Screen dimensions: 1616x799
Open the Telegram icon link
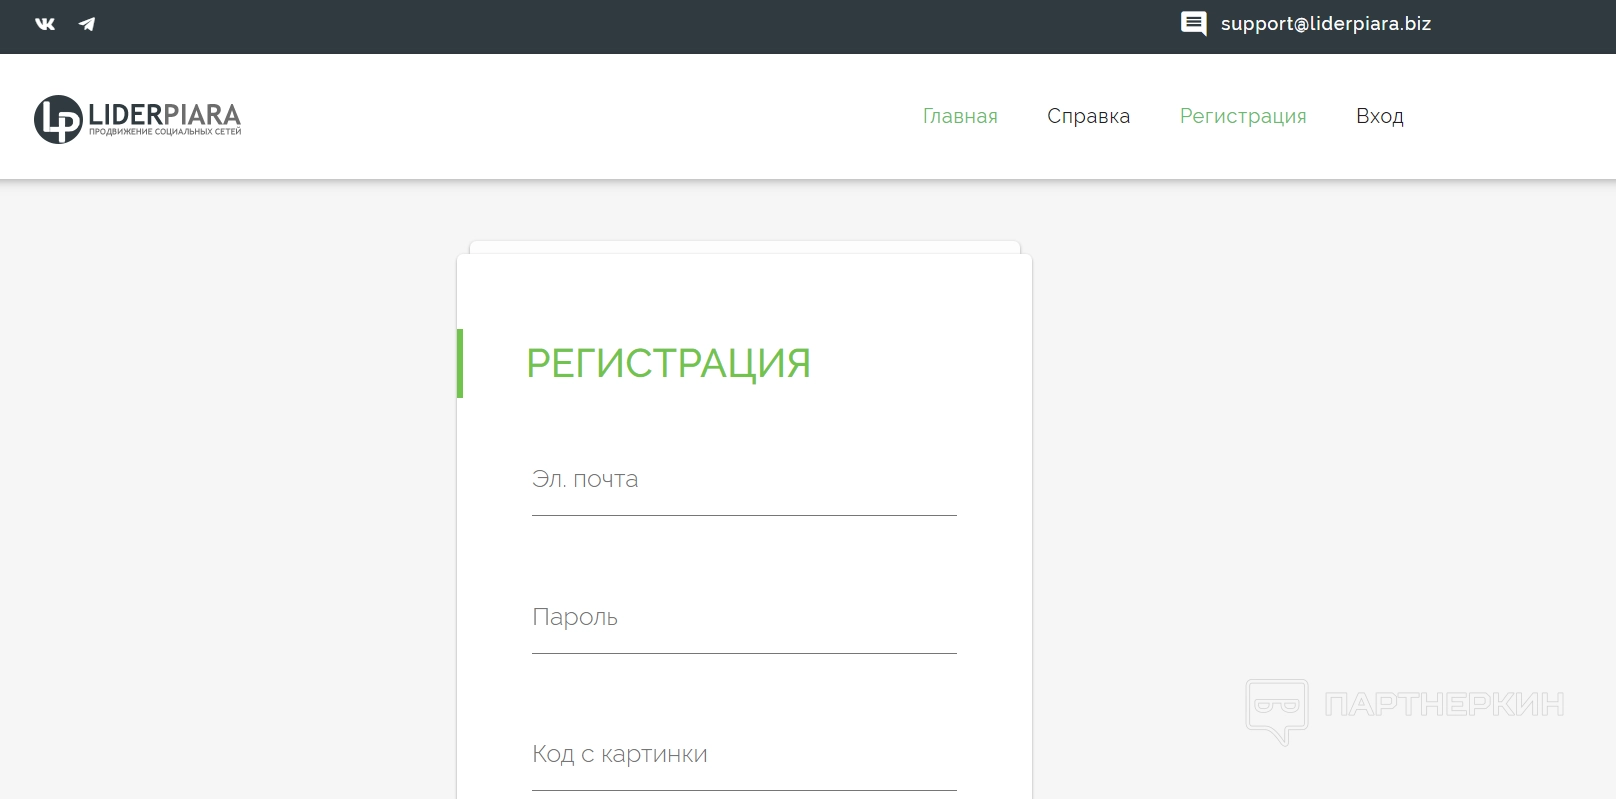pyautogui.click(x=87, y=24)
